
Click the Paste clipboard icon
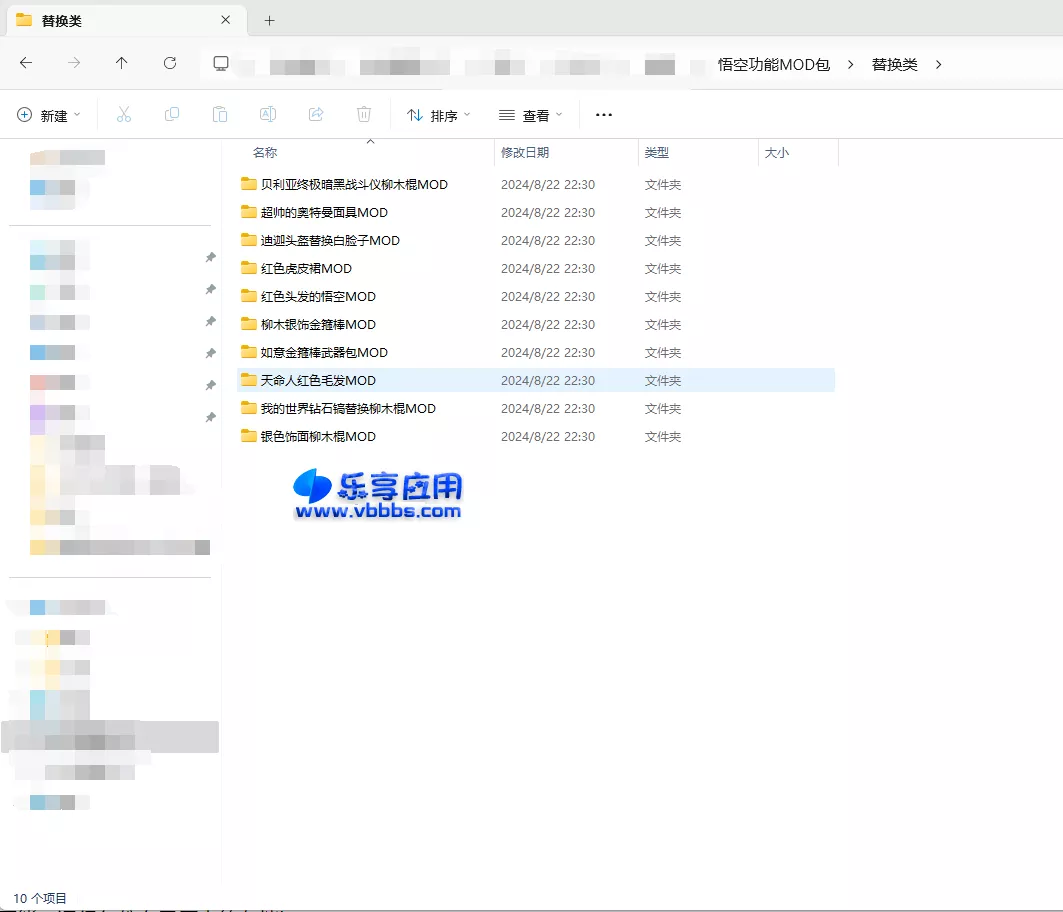tap(220, 115)
